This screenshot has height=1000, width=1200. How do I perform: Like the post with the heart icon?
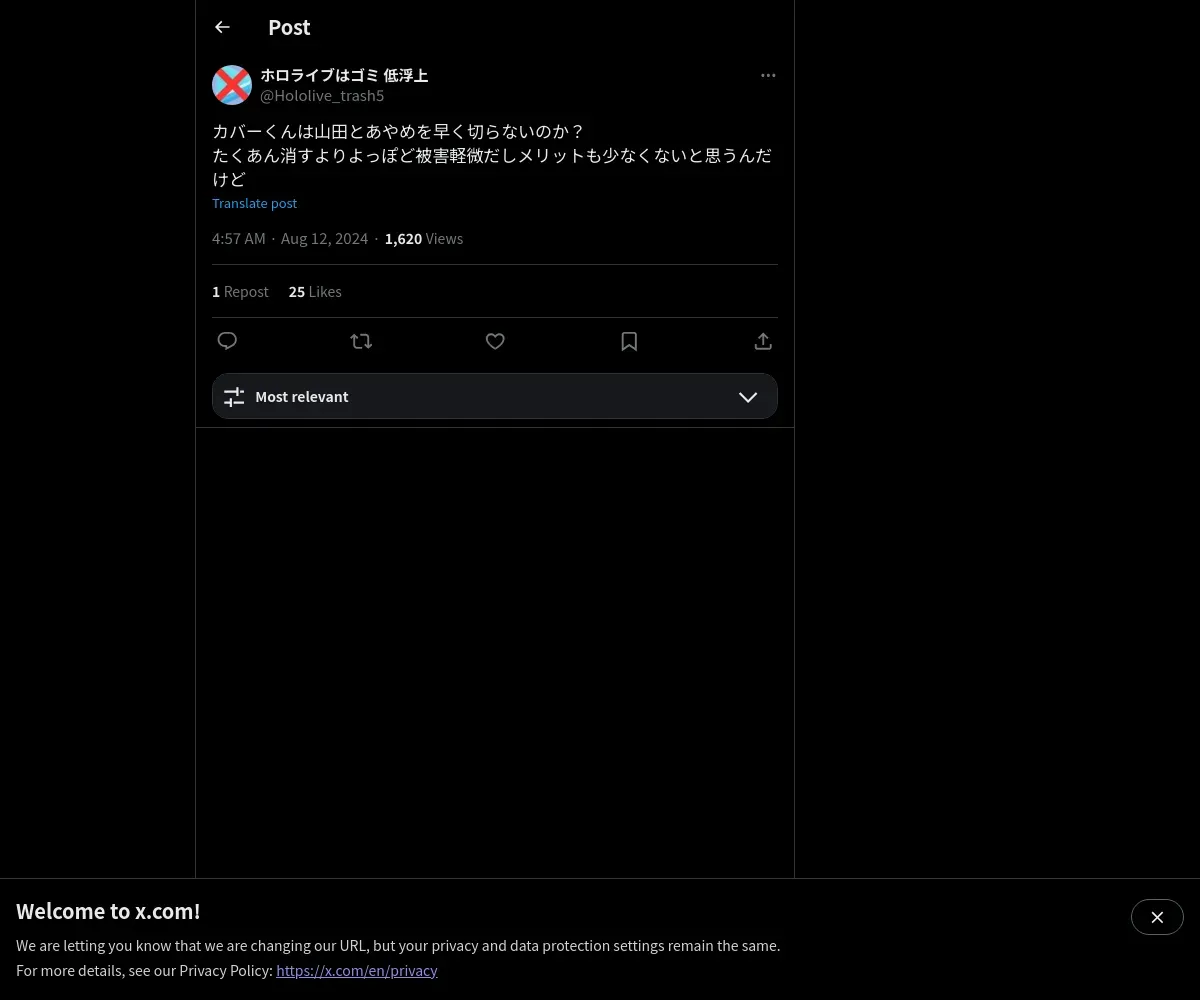495,341
